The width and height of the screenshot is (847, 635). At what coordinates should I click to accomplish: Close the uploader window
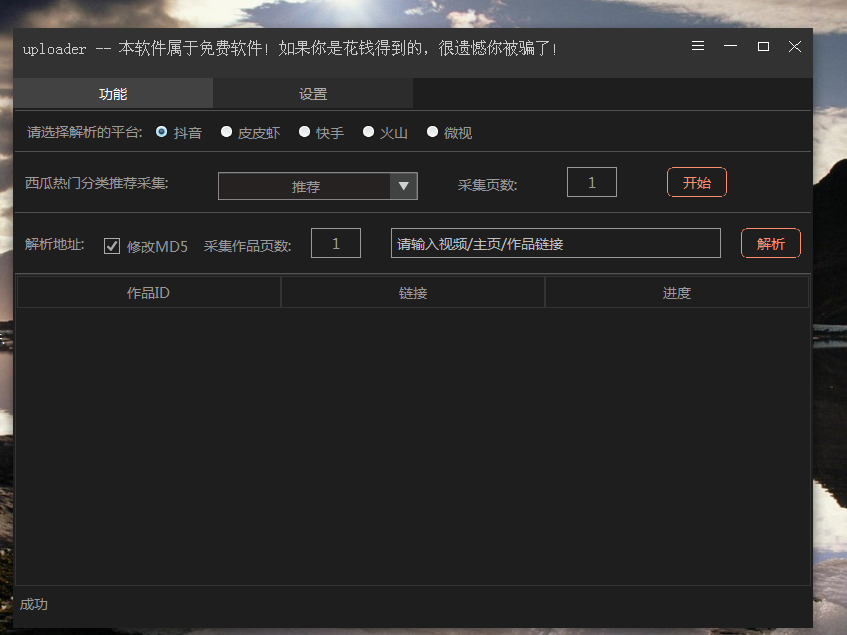[x=795, y=46]
